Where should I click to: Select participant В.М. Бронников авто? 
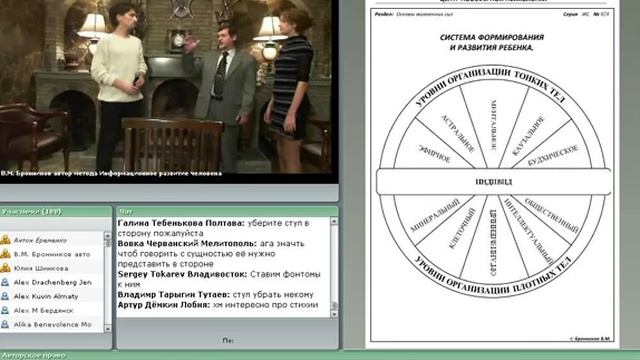click(x=52, y=254)
